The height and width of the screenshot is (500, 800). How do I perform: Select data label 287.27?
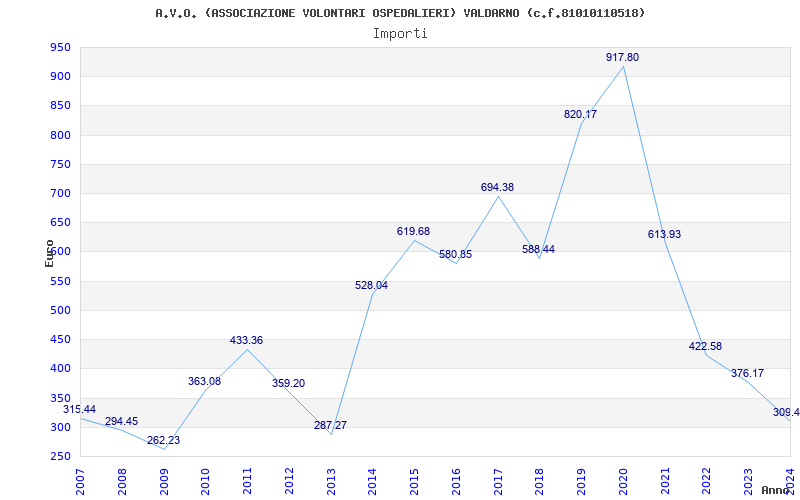(330, 425)
